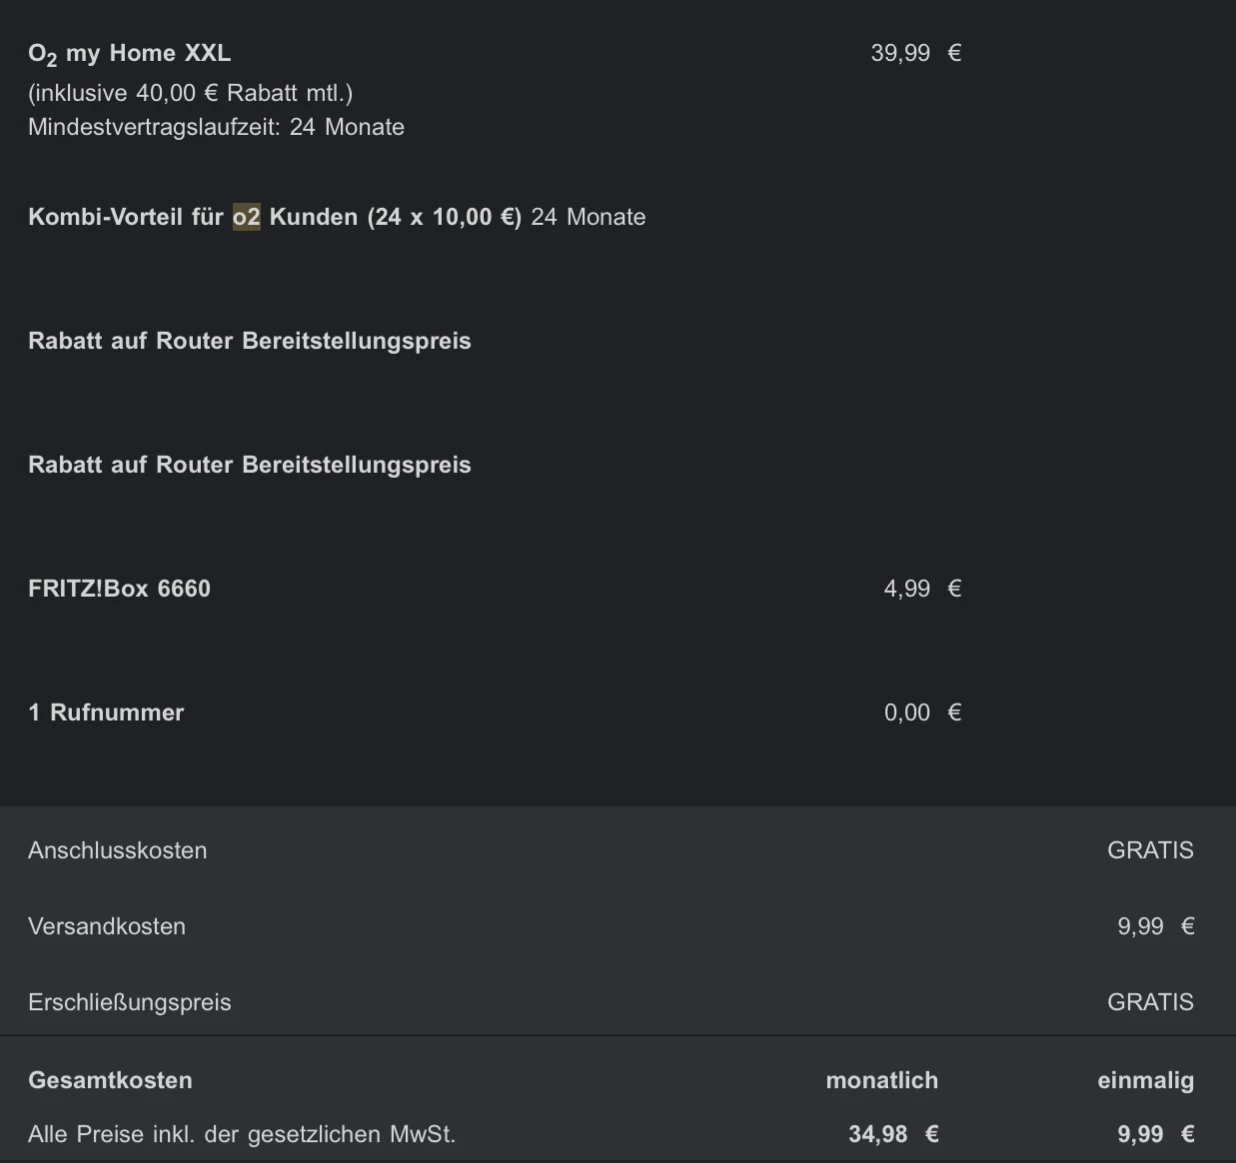Click GRATIS next to Anschlusskosten
This screenshot has height=1163, width=1236.
pos(1150,851)
